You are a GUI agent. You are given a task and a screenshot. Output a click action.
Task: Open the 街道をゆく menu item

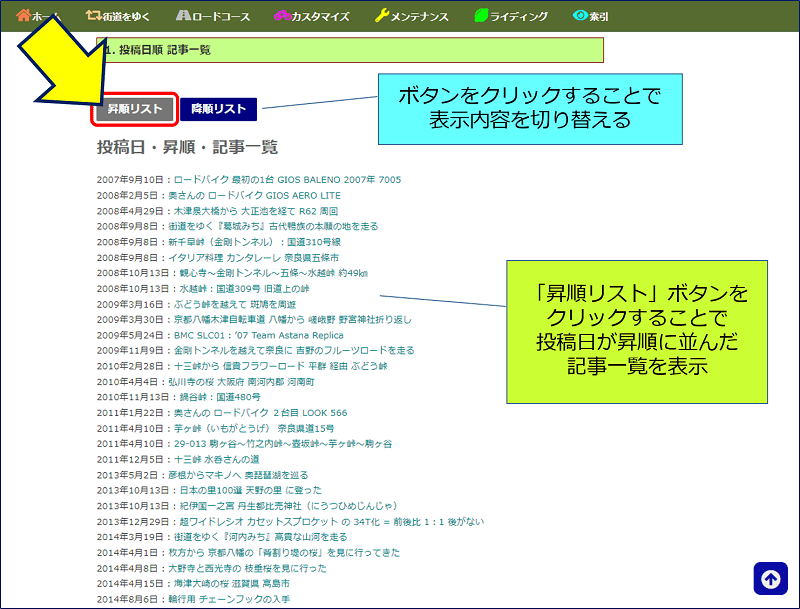coord(118,16)
